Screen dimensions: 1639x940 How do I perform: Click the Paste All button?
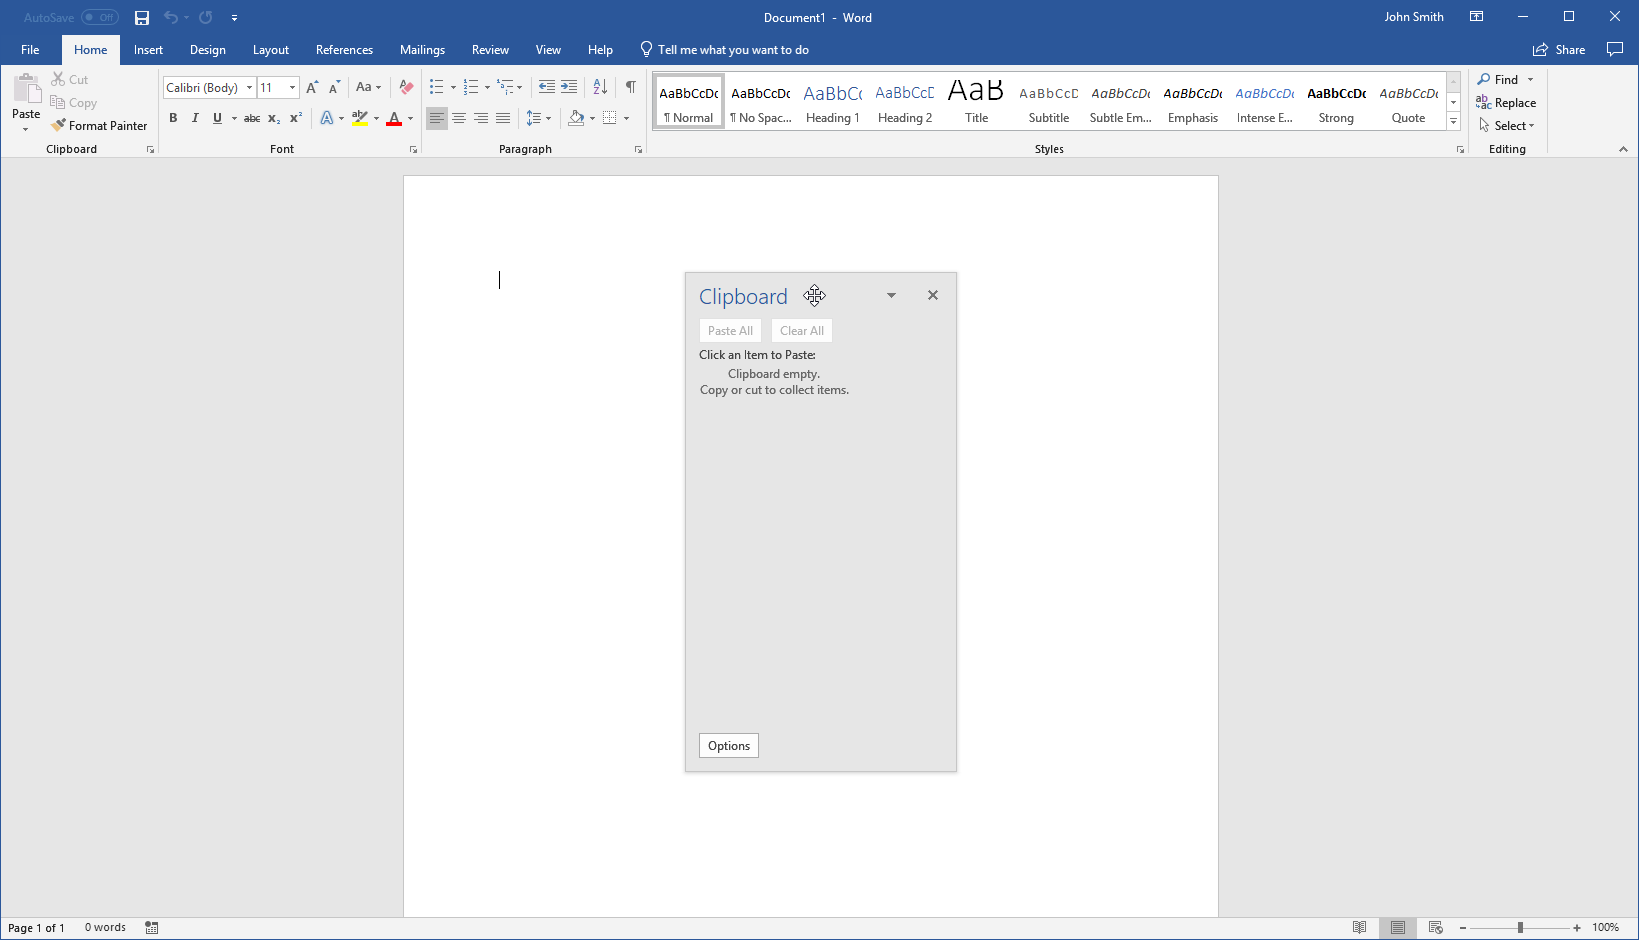pyautogui.click(x=730, y=331)
